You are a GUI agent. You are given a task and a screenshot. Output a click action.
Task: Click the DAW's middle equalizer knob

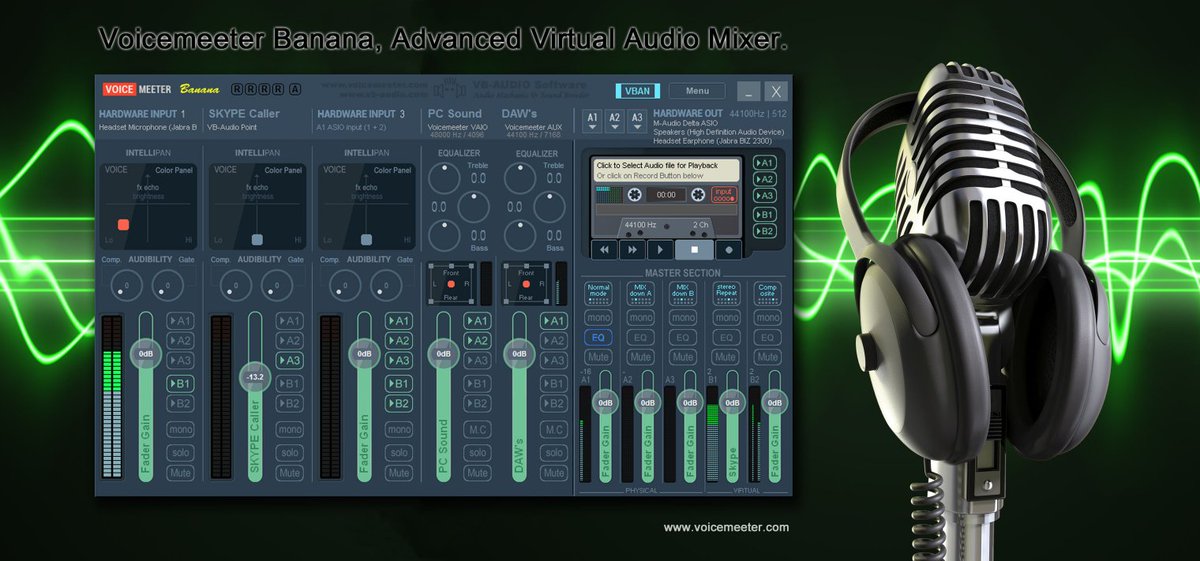[x=550, y=207]
